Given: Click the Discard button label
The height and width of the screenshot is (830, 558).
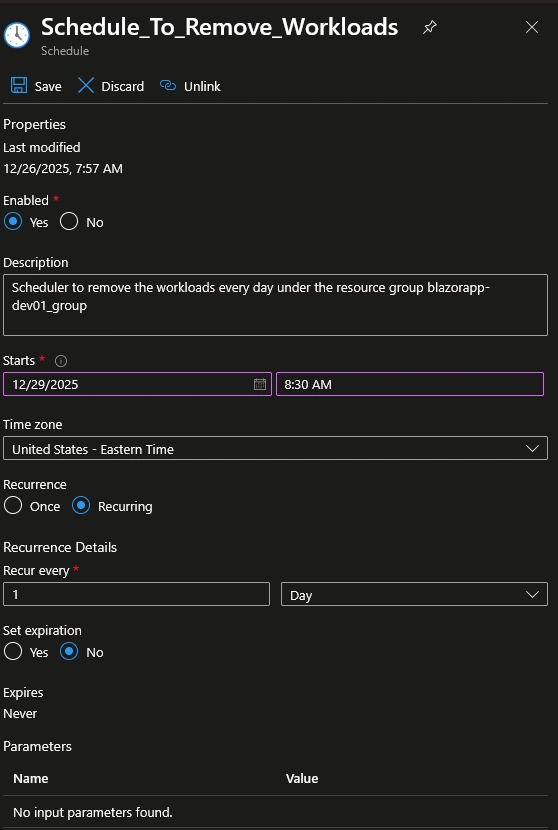Looking at the screenshot, I should click(122, 86).
